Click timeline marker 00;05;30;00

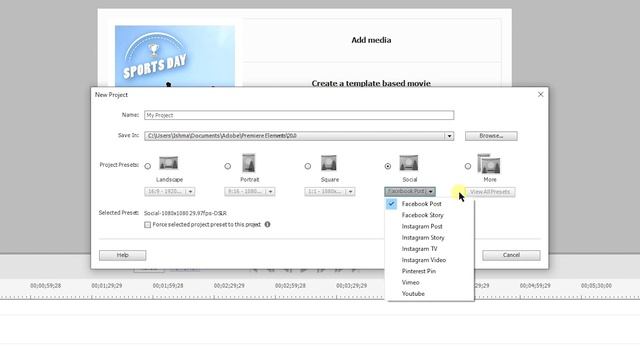[x=596, y=286]
